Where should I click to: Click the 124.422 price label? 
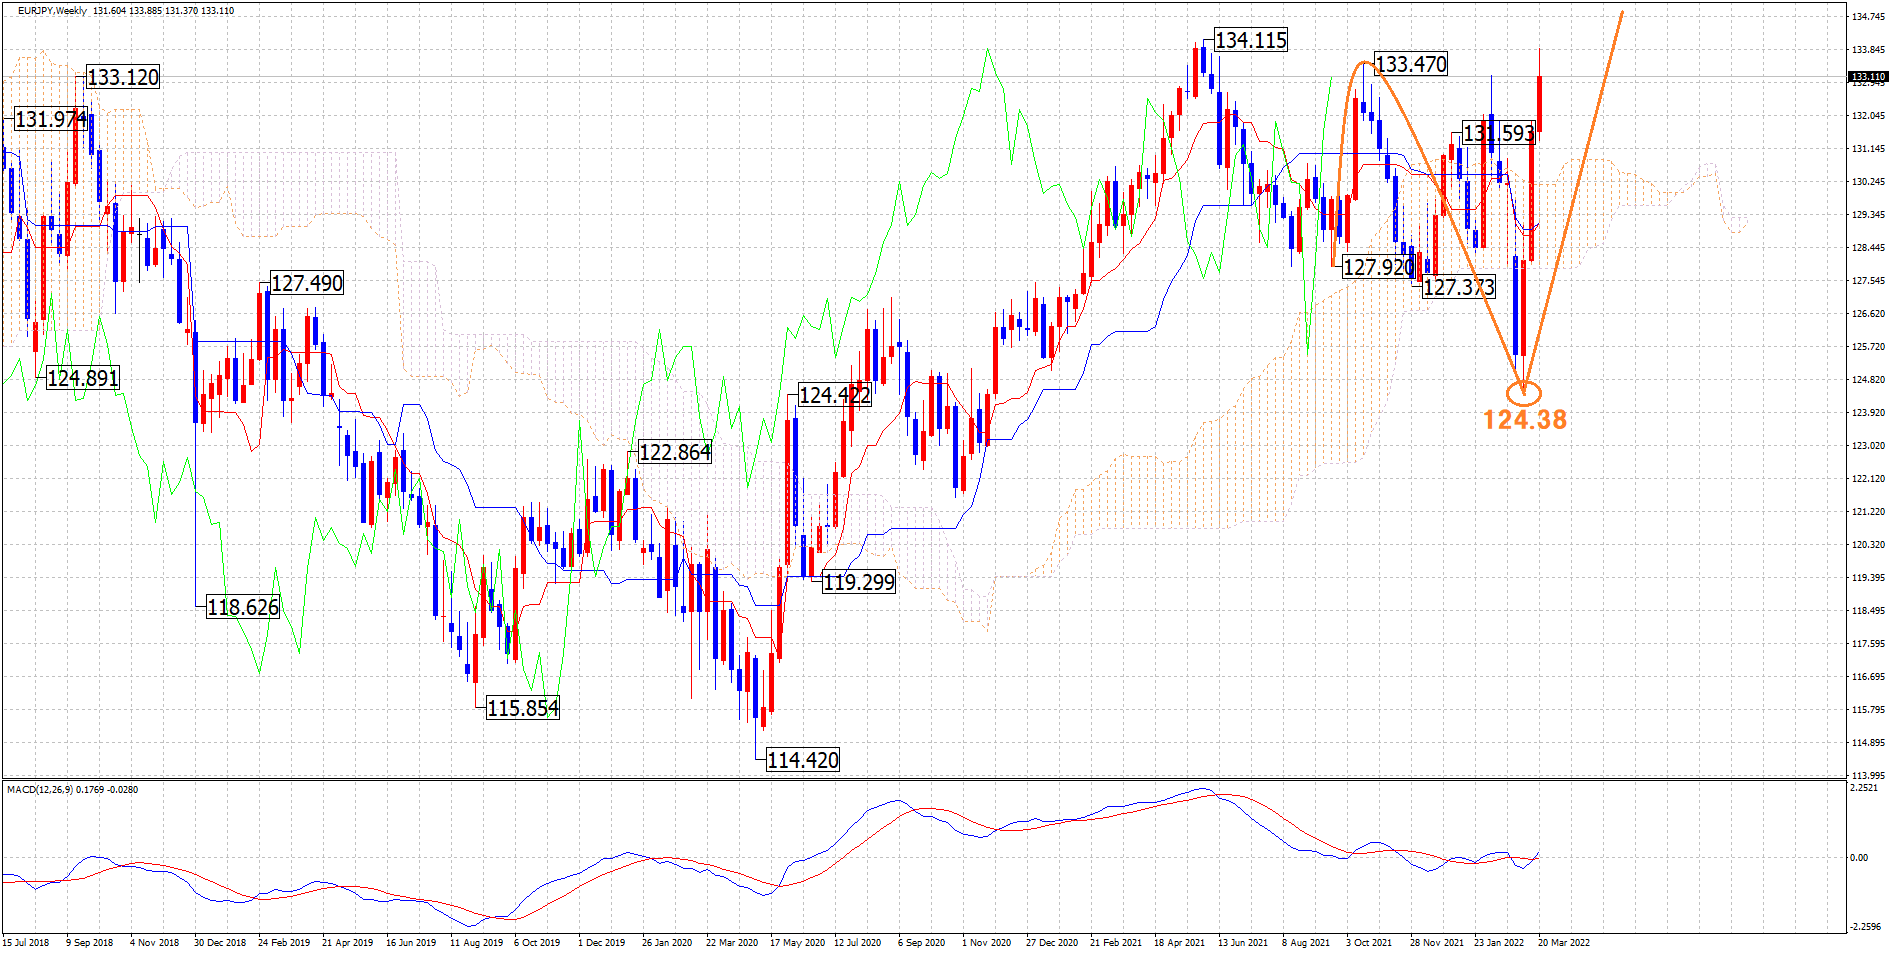click(x=834, y=396)
